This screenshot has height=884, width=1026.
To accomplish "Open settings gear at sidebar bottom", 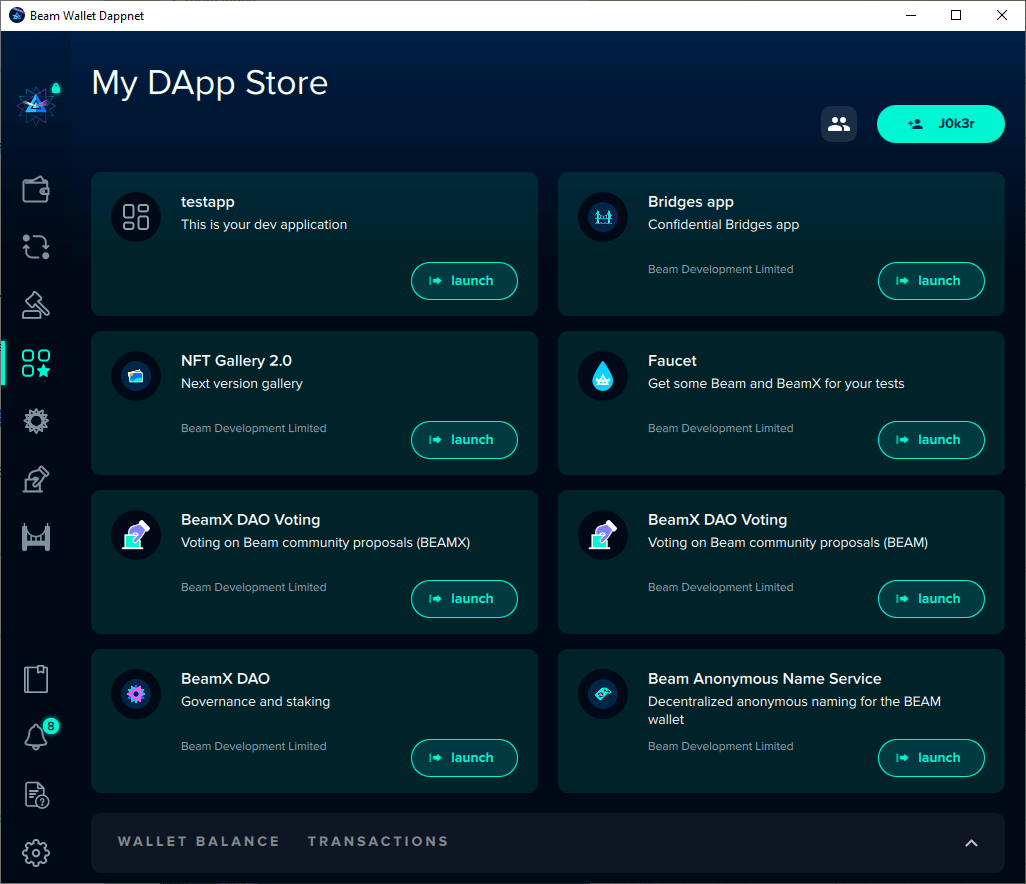I will (x=36, y=853).
